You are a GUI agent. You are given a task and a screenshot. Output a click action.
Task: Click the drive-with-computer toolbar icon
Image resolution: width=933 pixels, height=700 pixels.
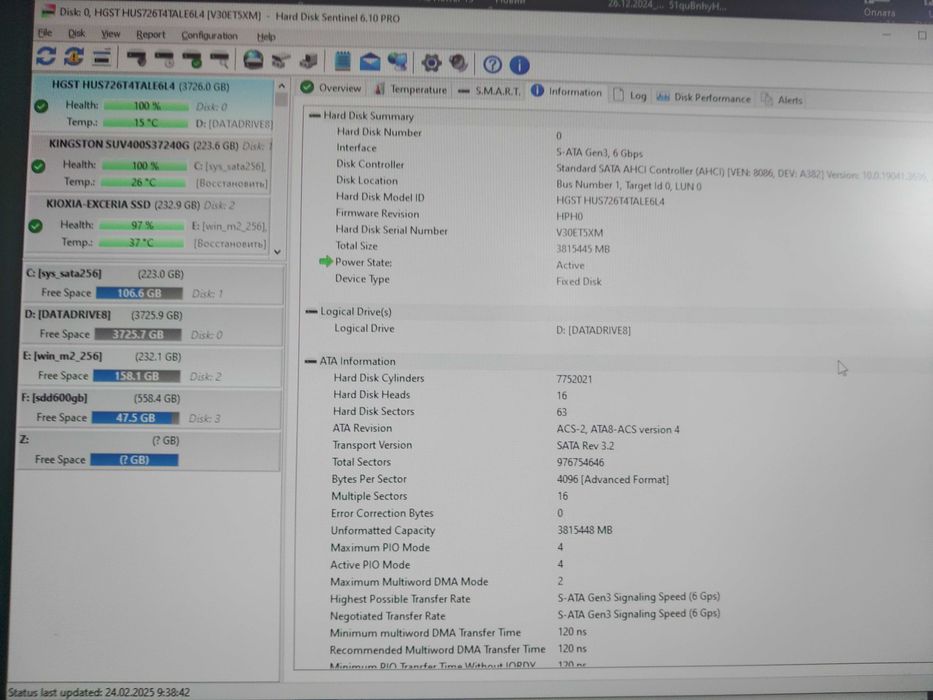308,61
